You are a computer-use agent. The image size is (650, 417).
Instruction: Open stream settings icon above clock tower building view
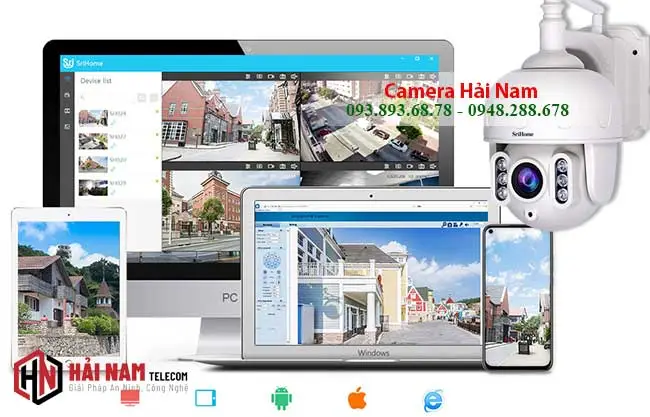pos(248,166)
